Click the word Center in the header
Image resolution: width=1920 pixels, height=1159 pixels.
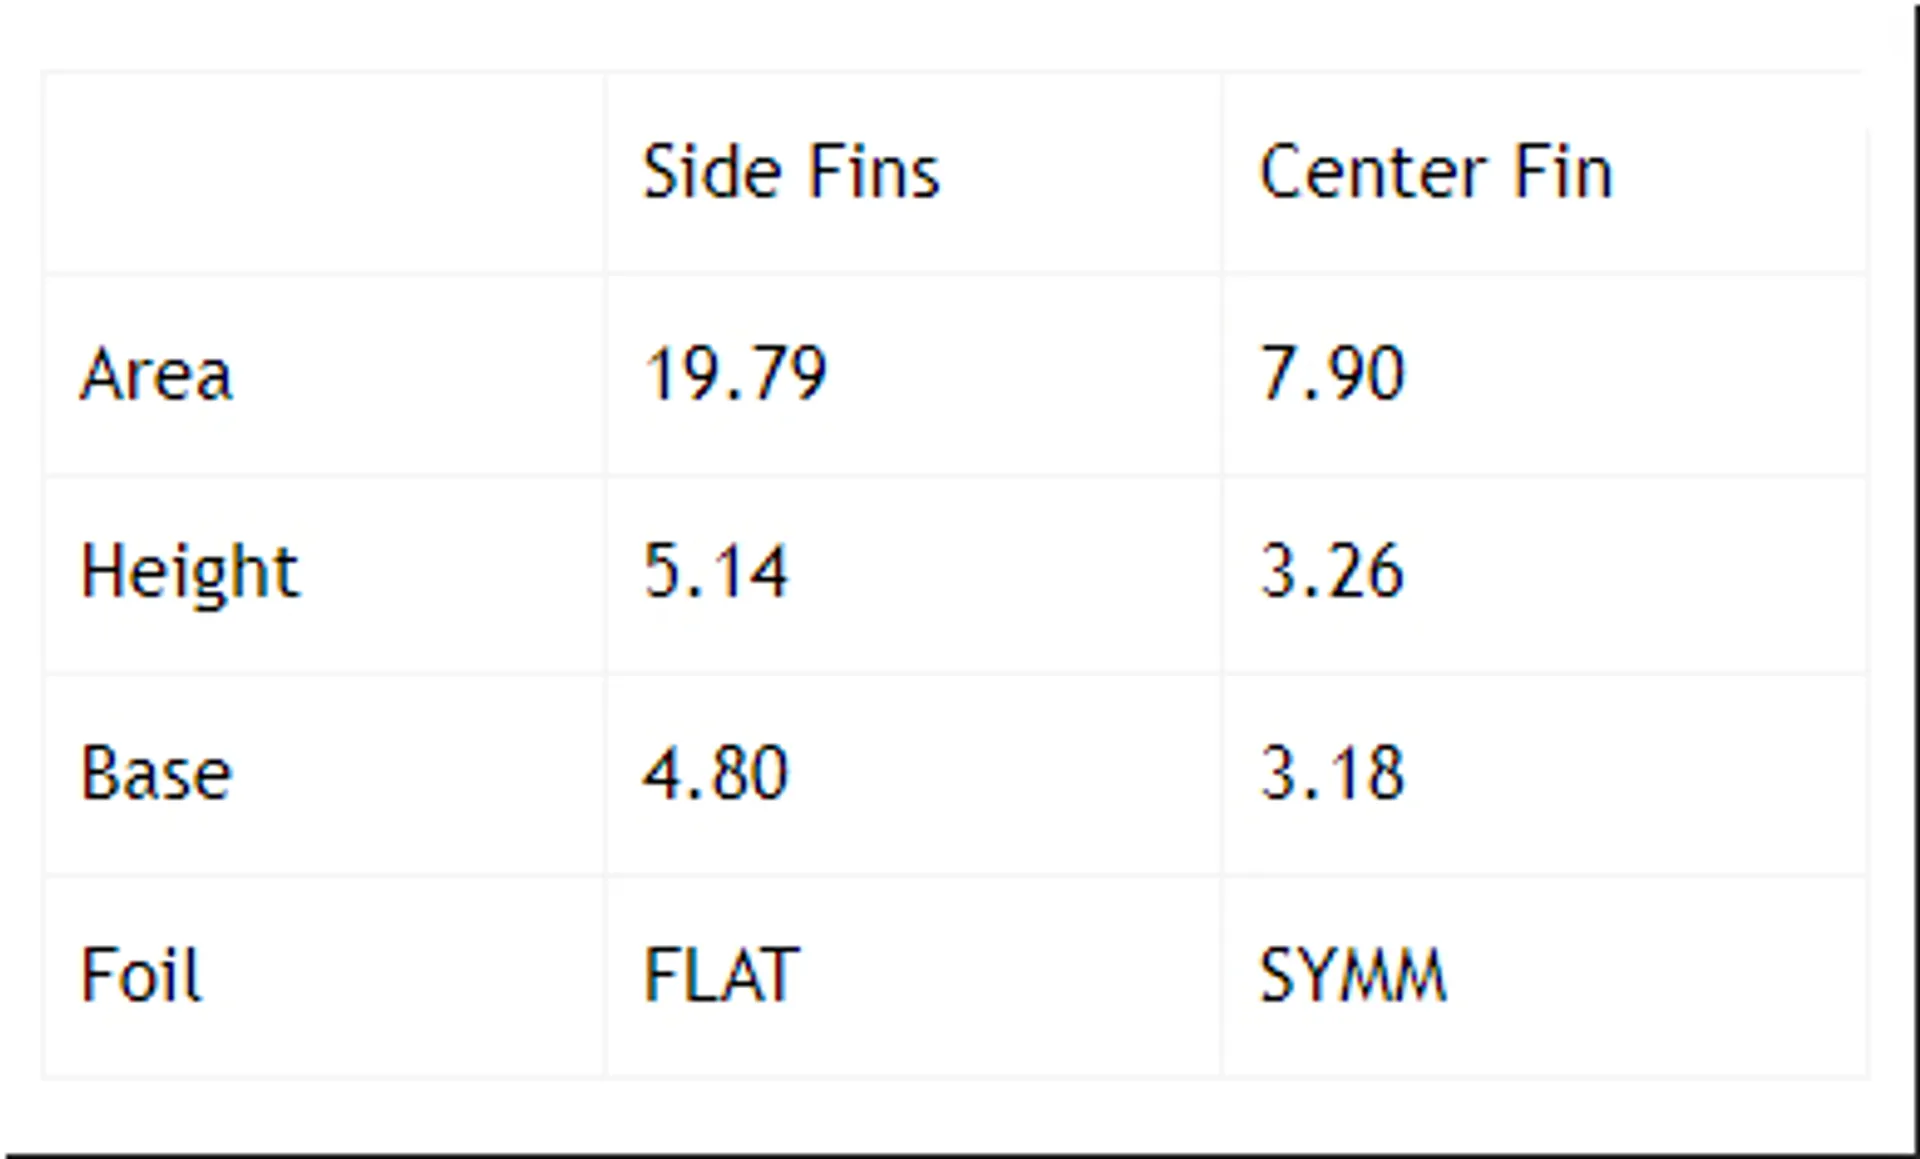tap(1369, 172)
